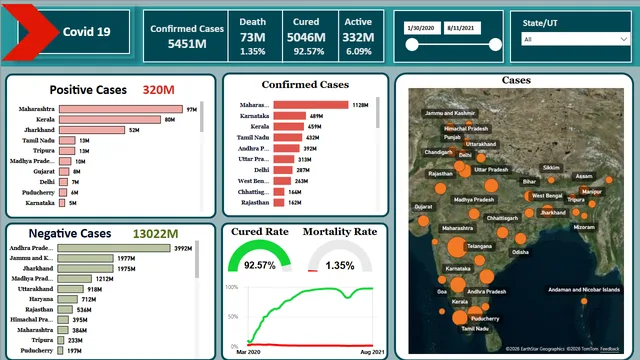Viewport: 640px width, 360px height.
Task: Select Karnataka bar in Confirmed Cases
Action: point(289,116)
